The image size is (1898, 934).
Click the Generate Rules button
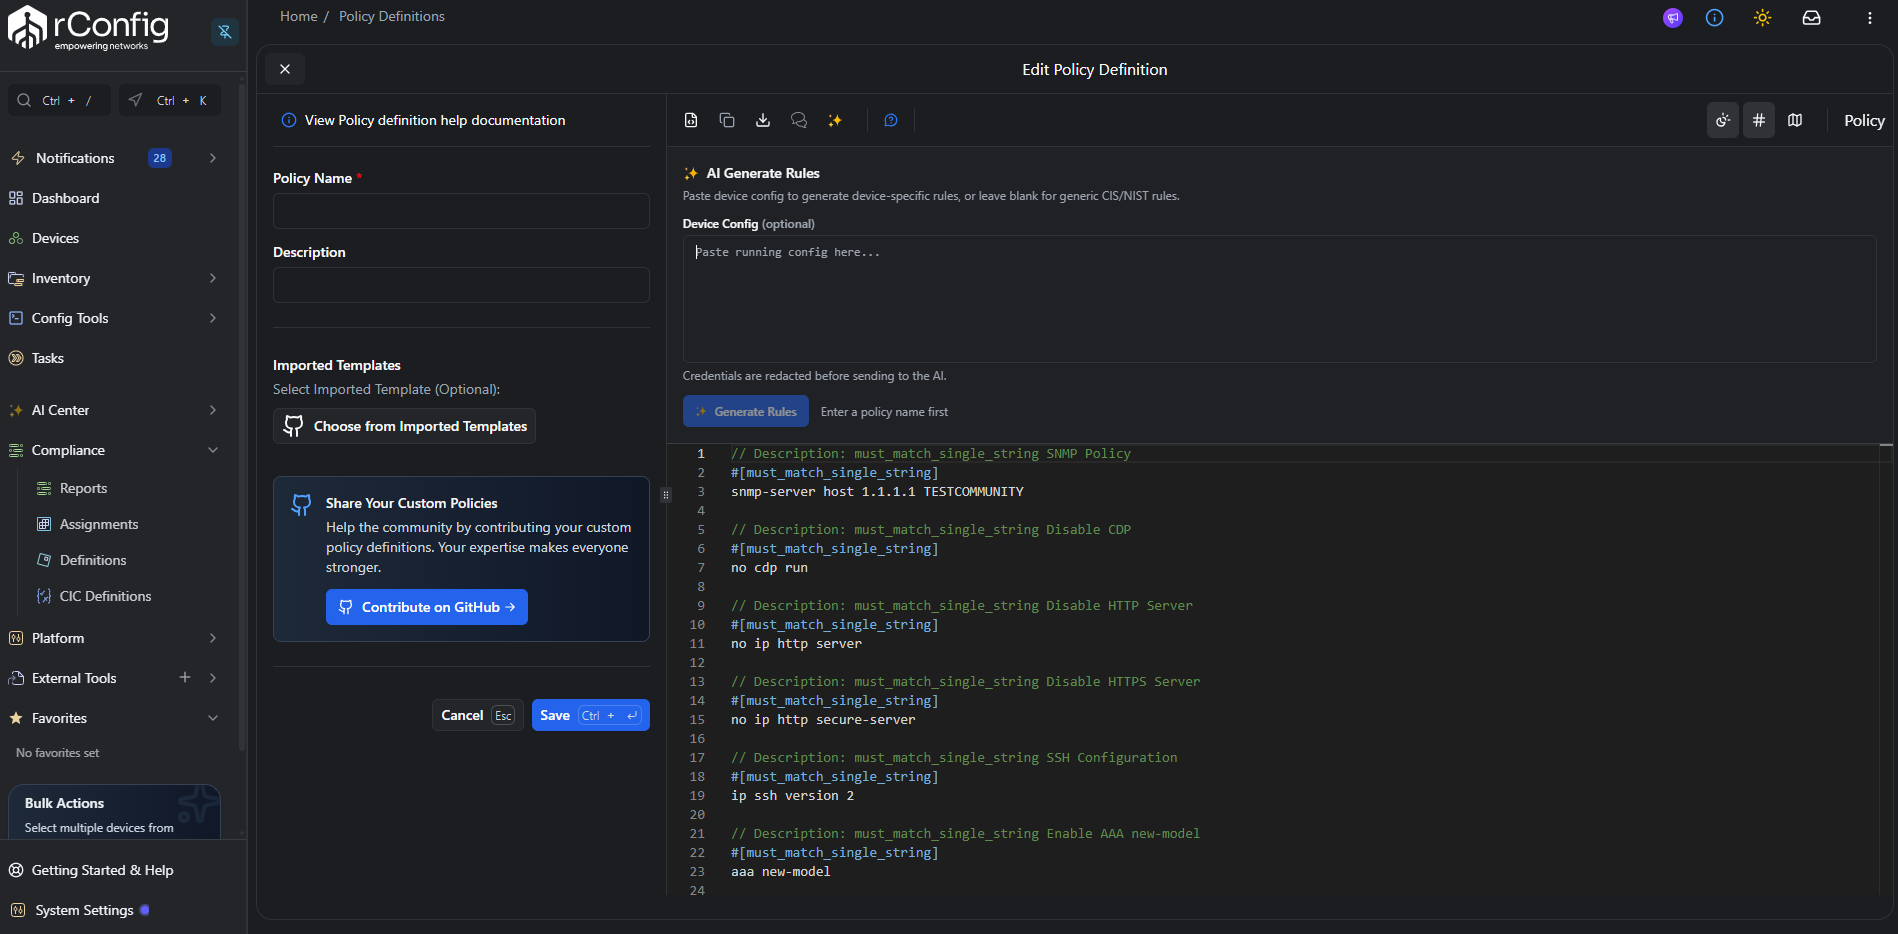[x=745, y=411]
